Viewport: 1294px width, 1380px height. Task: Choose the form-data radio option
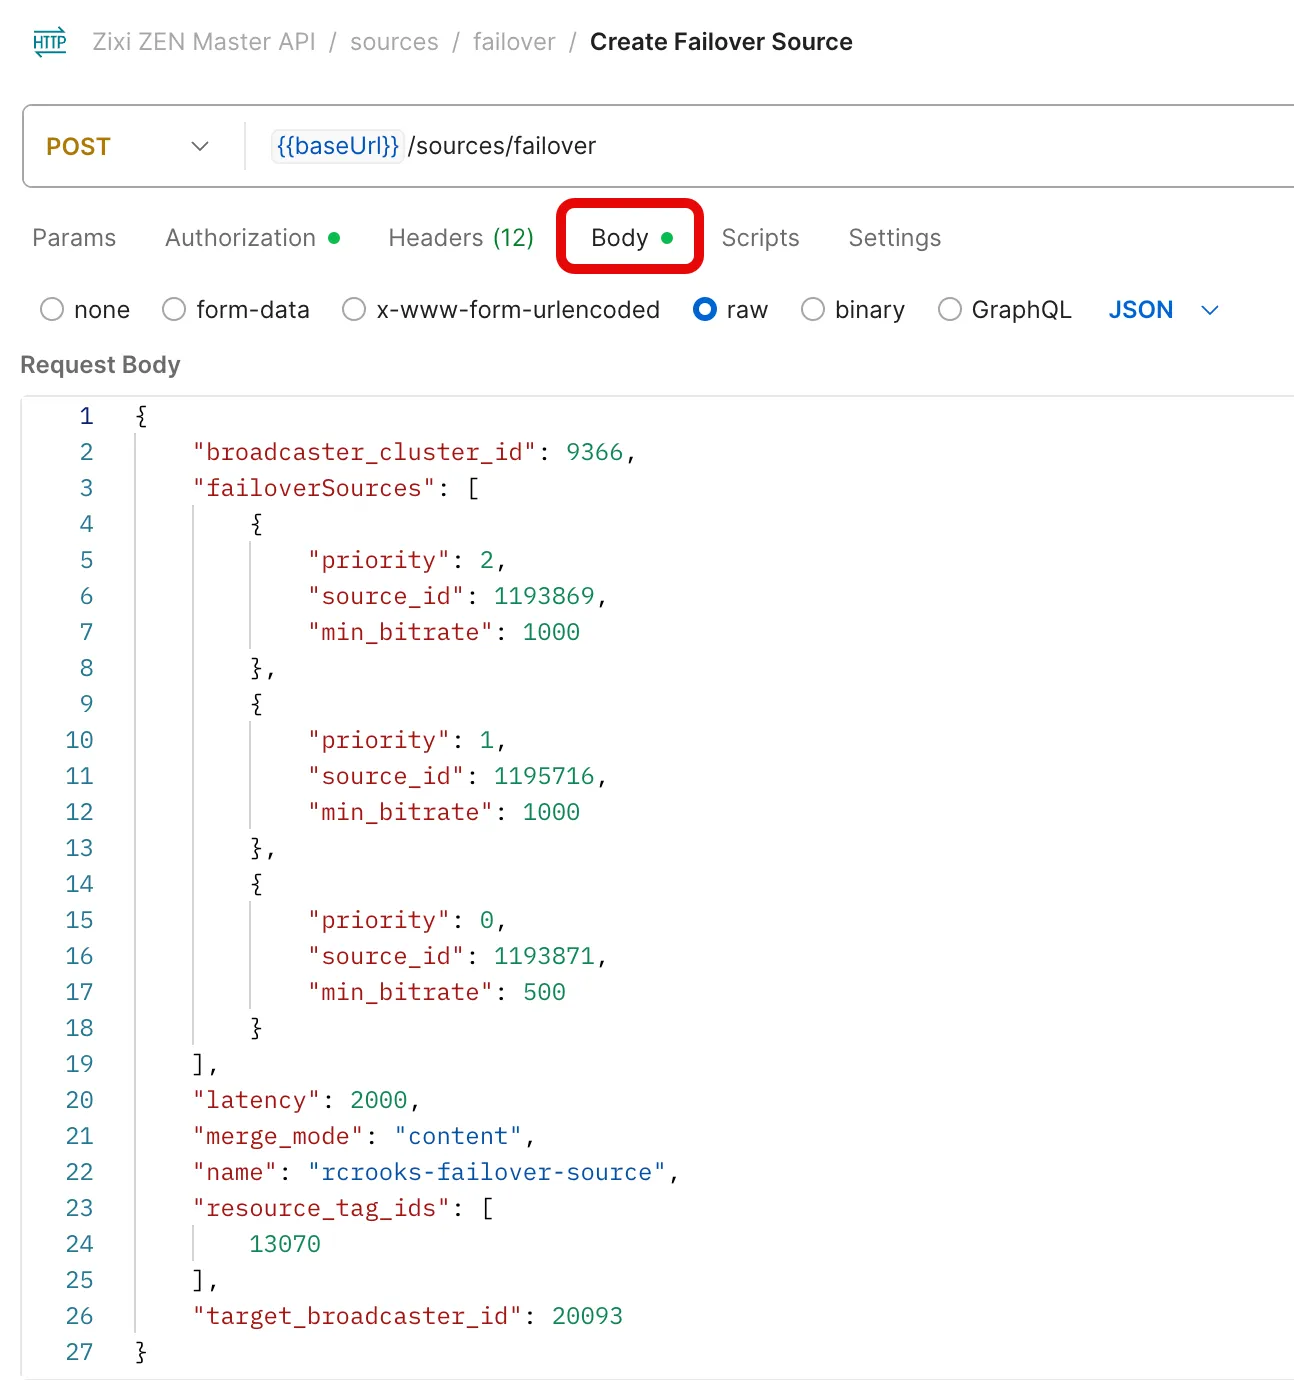coord(174,310)
